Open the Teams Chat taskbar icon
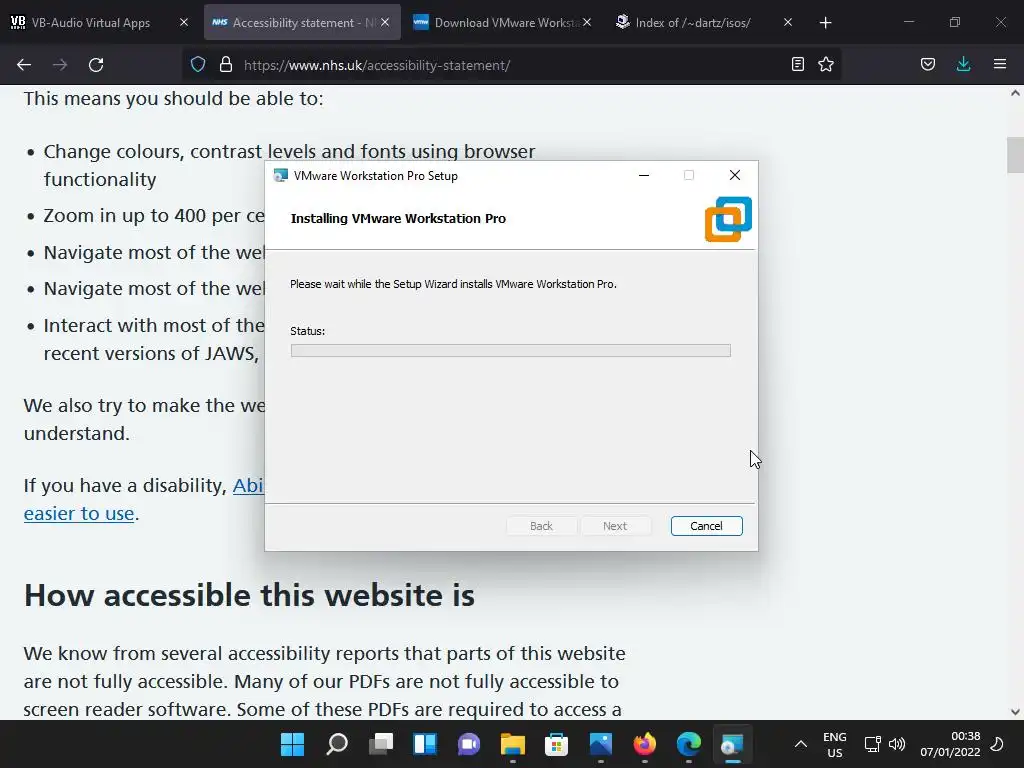1024x768 pixels. [469, 744]
